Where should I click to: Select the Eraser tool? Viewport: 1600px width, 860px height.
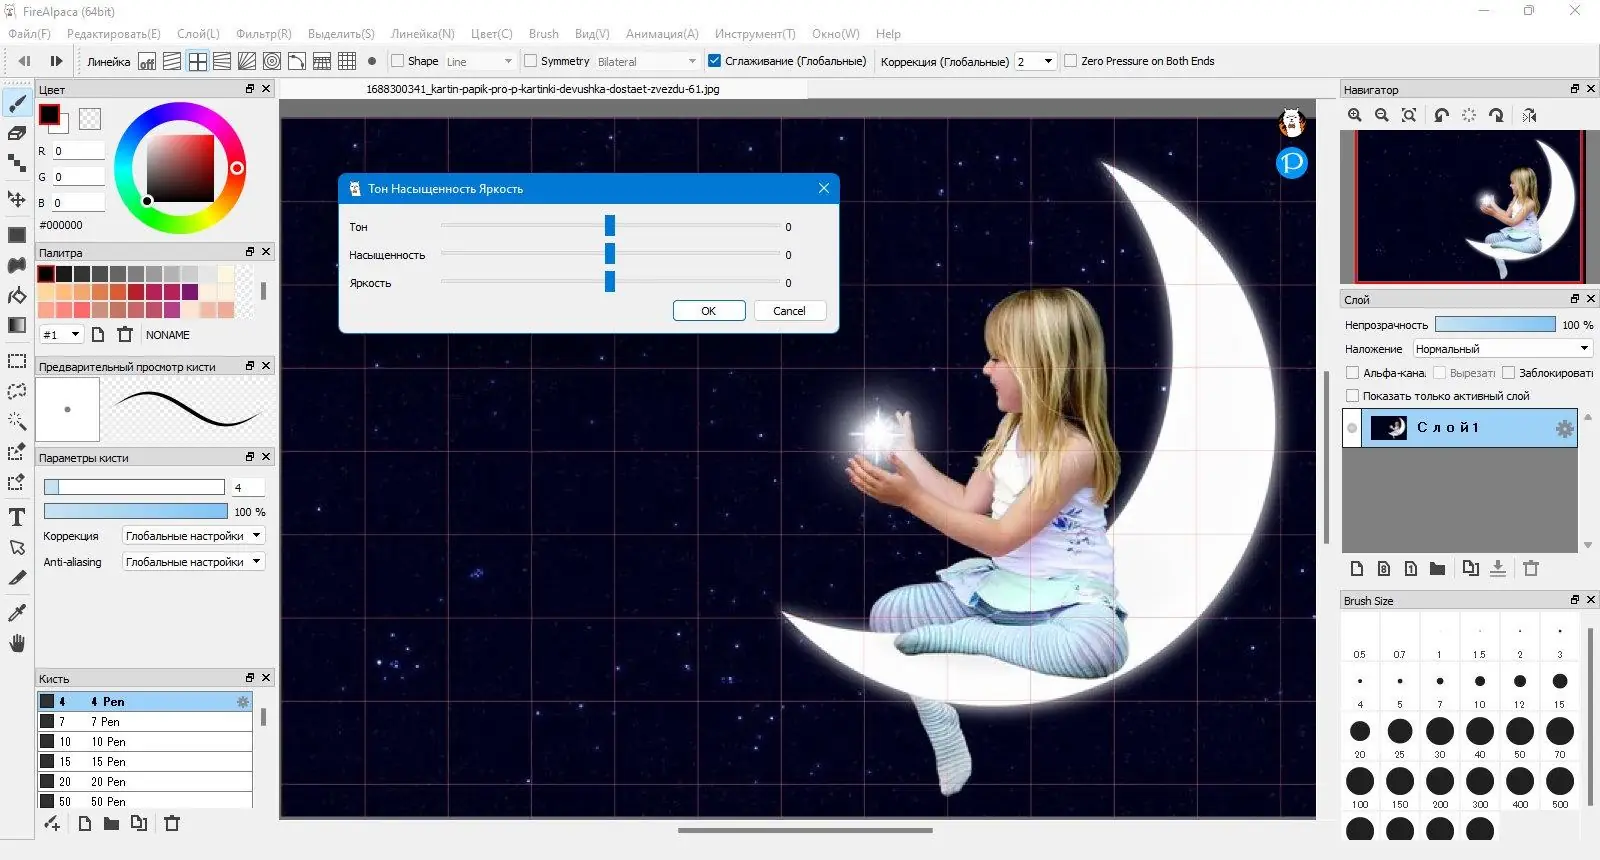[x=17, y=133]
